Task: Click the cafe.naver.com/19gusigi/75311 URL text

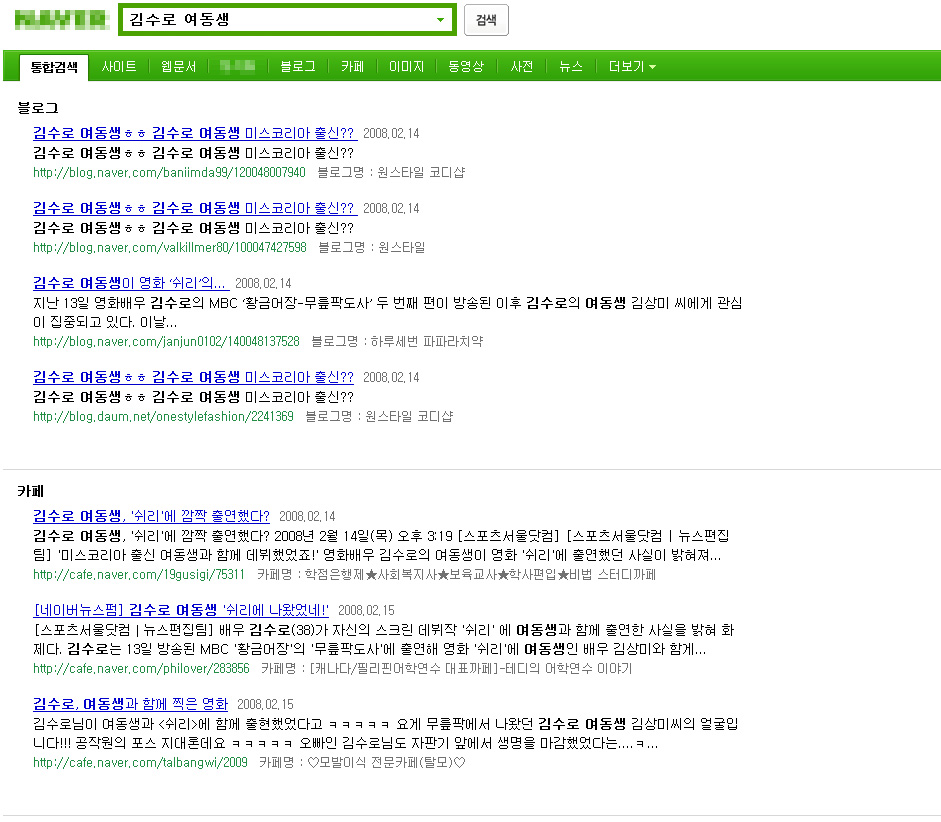Action: [x=139, y=575]
